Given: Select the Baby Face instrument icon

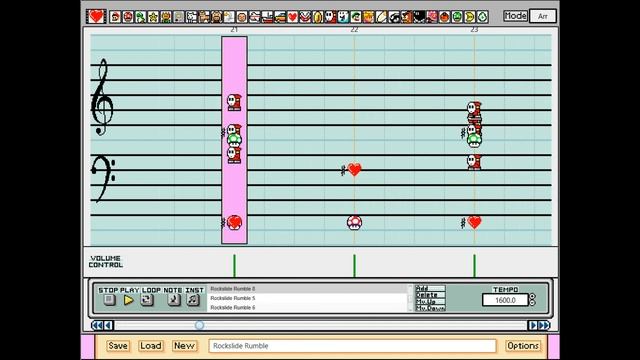Looking at the screenshot, I should click(x=242, y=17).
